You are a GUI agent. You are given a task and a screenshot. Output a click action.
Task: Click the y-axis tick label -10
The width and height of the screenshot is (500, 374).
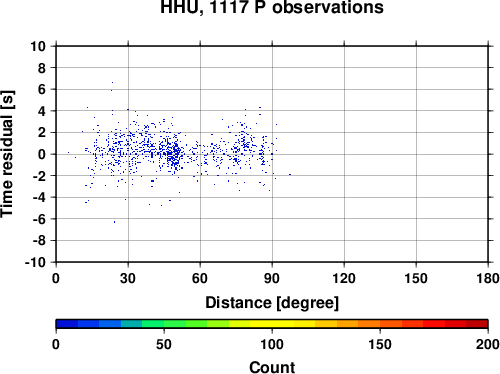[x=35, y=262]
